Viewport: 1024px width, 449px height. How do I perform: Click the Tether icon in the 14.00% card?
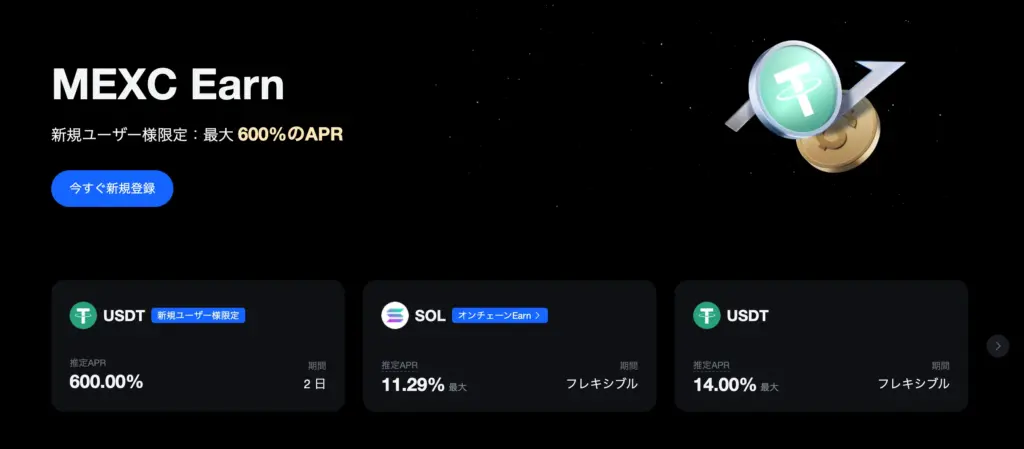click(x=707, y=316)
